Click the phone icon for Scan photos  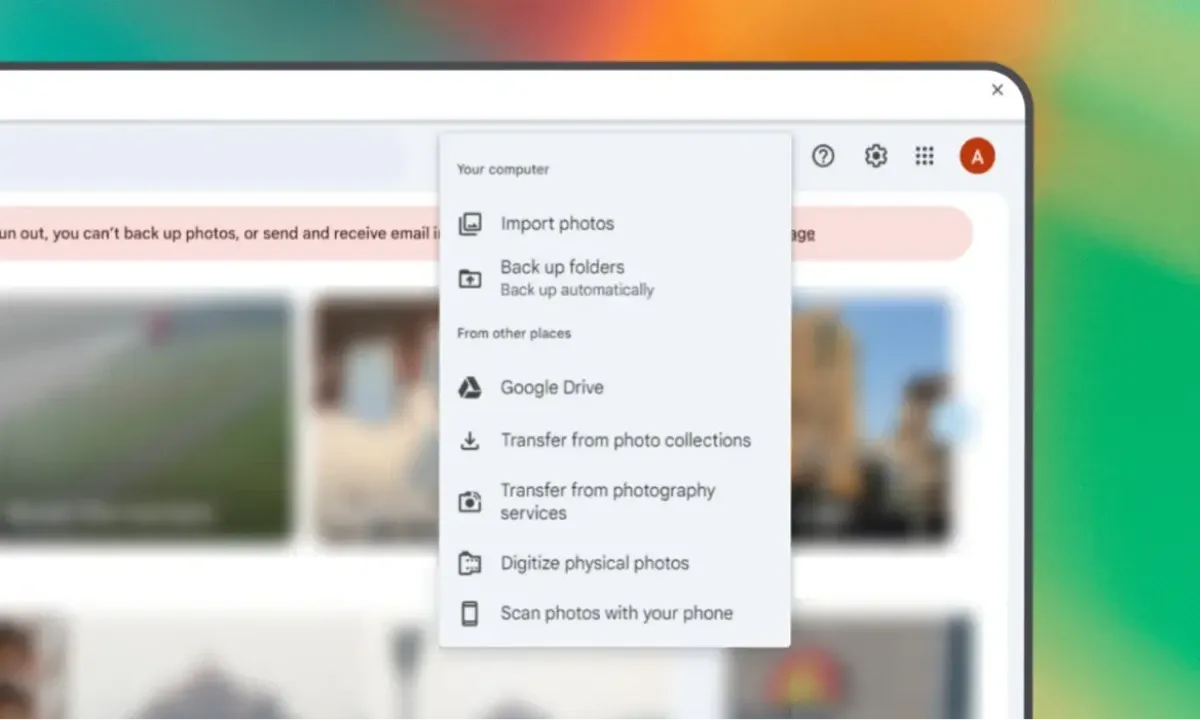[x=470, y=614]
